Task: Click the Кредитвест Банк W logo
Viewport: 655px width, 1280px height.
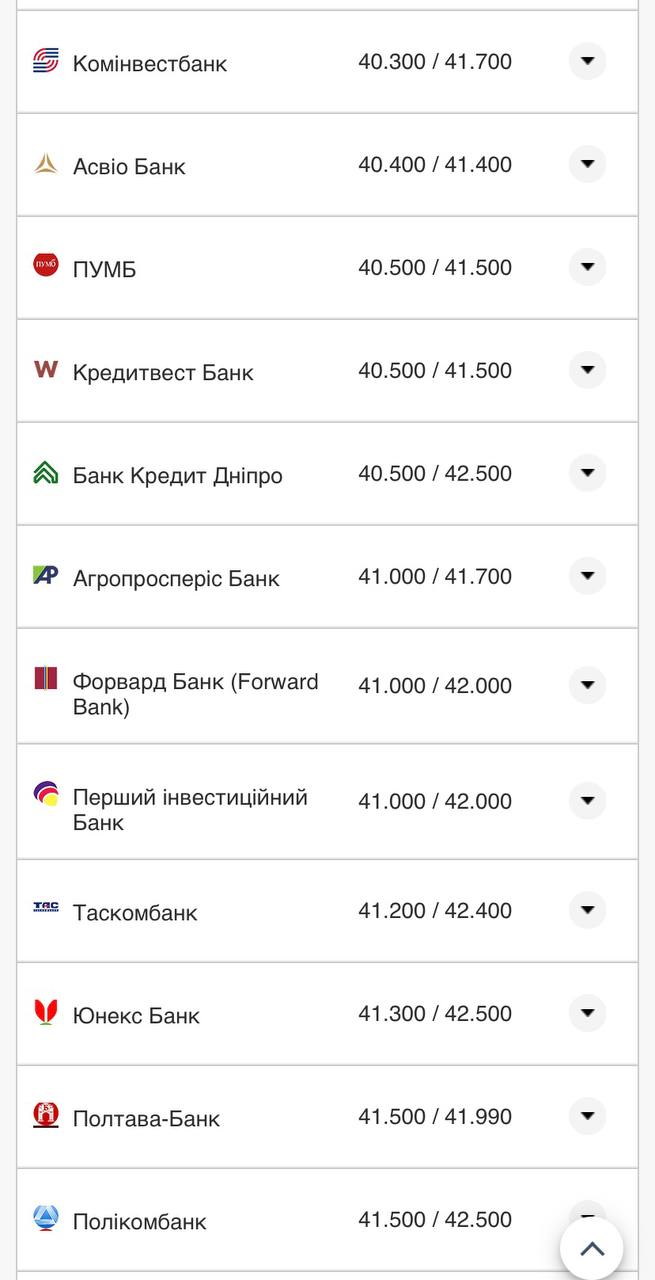Action: pyautogui.click(x=44, y=369)
